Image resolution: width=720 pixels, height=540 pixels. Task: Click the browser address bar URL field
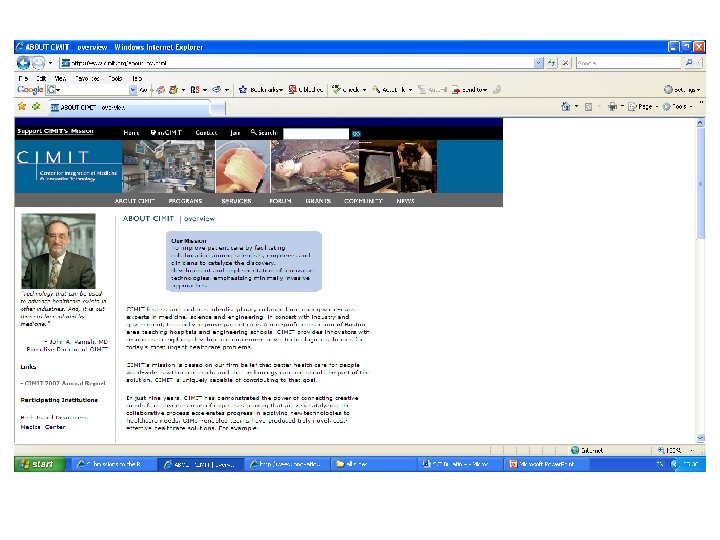point(297,63)
